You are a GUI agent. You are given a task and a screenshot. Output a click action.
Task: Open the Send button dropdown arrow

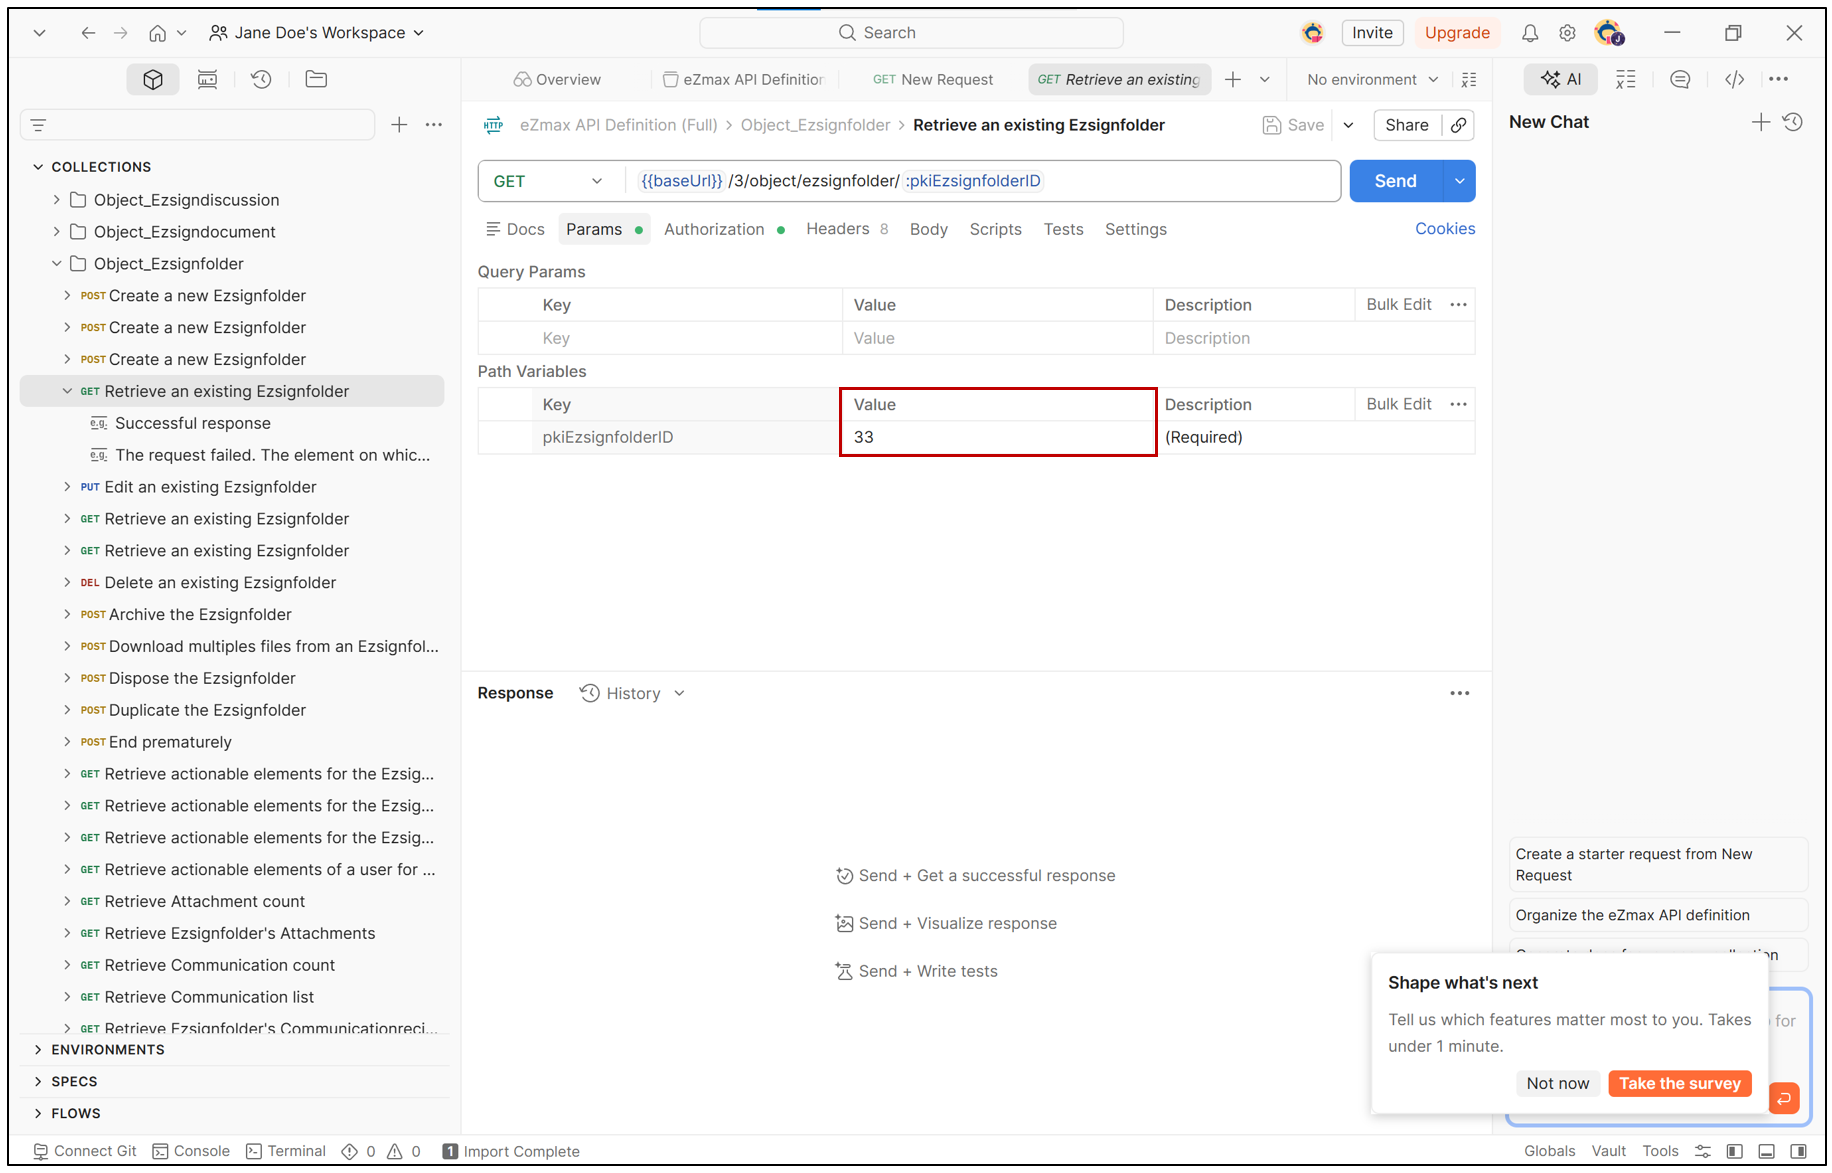point(1460,181)
